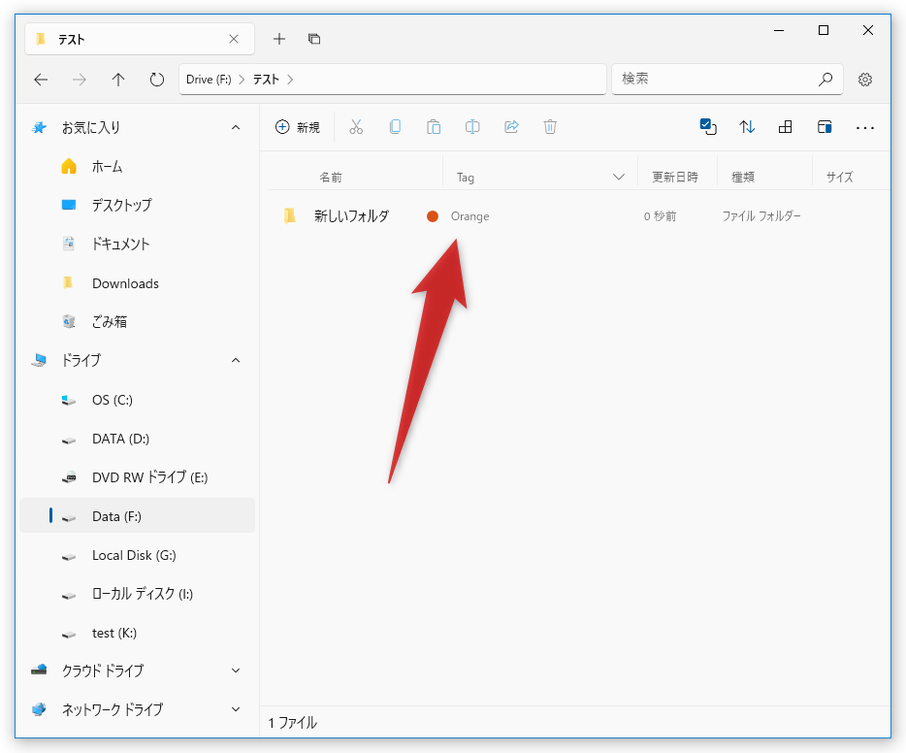Viewport: 906px width, 753px height.
Task: Click the Share icon
Action: [x=511, y=127]
